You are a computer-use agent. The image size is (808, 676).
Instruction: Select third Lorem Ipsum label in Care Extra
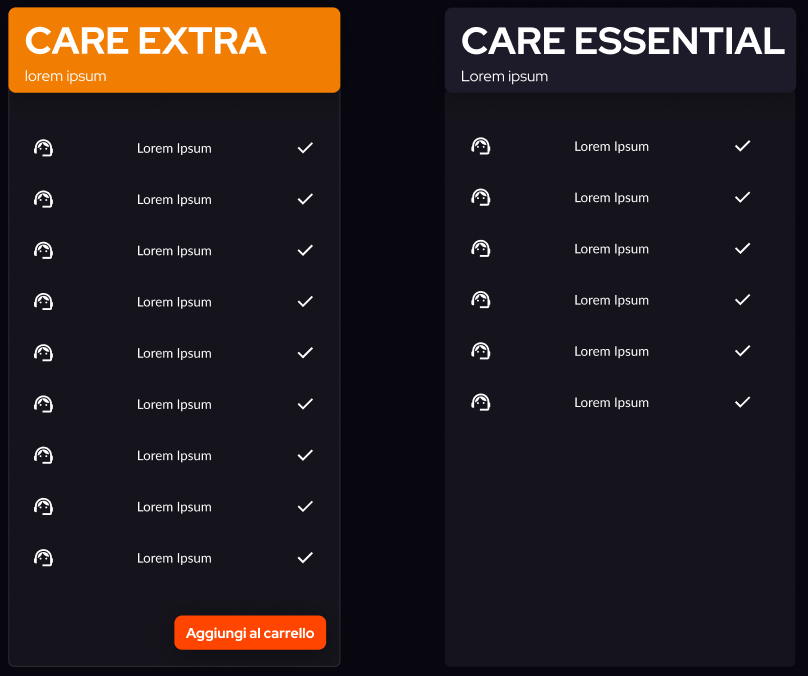[174, 251]
